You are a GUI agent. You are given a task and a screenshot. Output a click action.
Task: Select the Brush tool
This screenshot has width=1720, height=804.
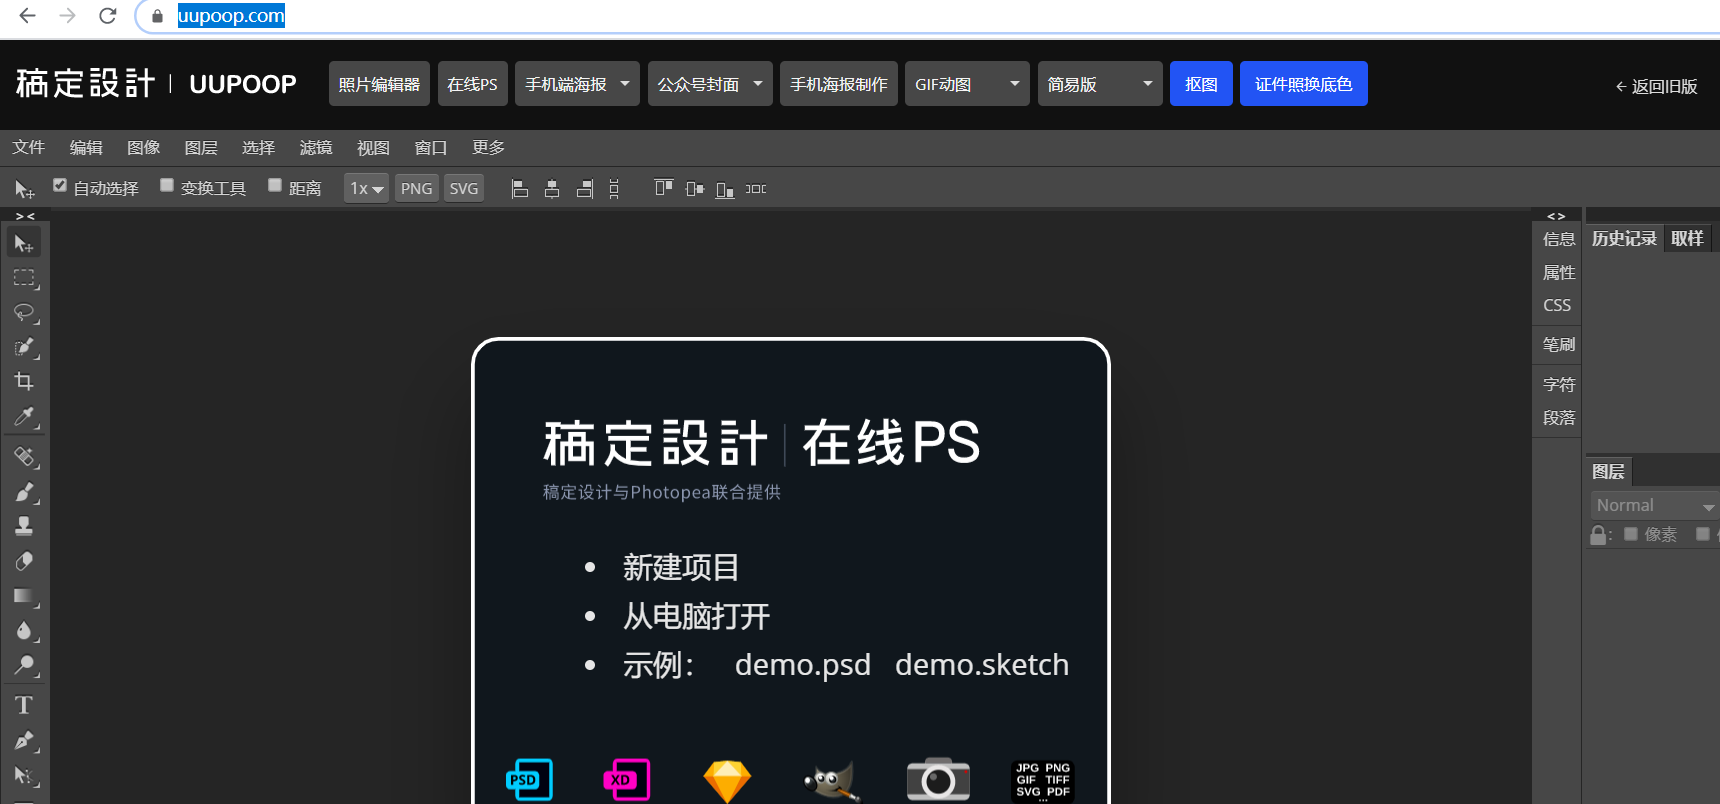coord(24,492)
